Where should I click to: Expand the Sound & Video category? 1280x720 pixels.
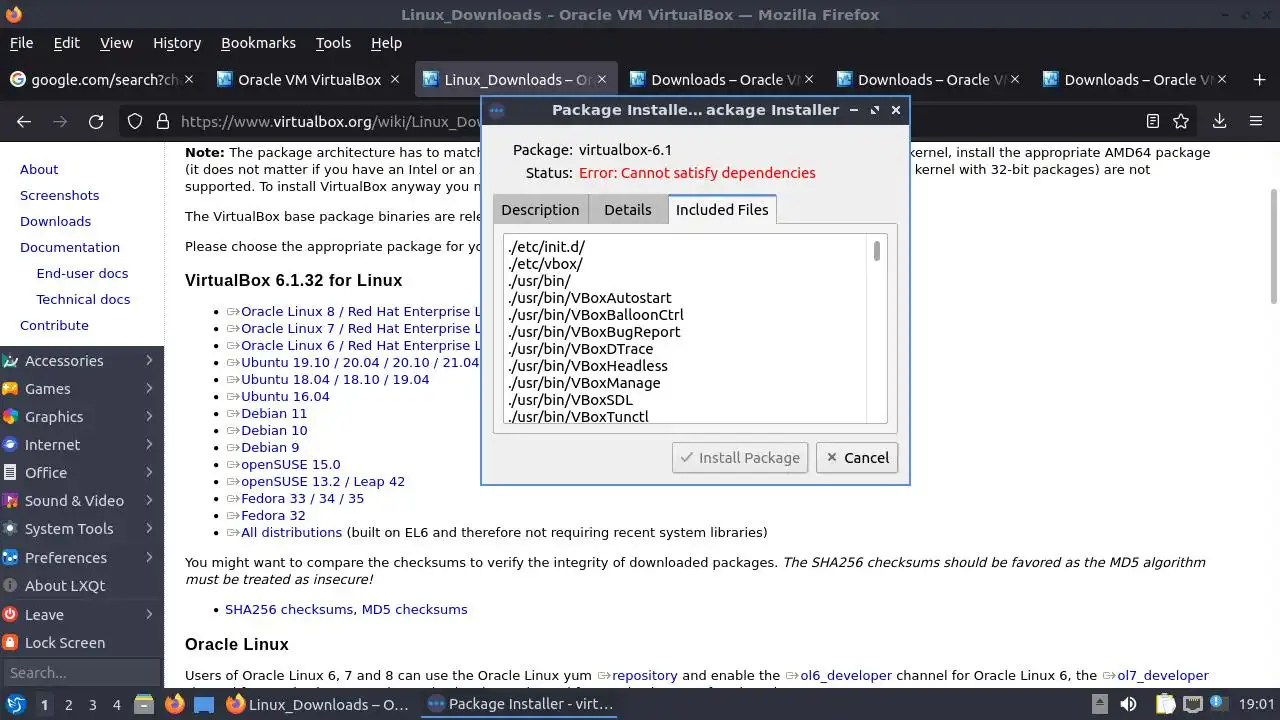(80, 500)
